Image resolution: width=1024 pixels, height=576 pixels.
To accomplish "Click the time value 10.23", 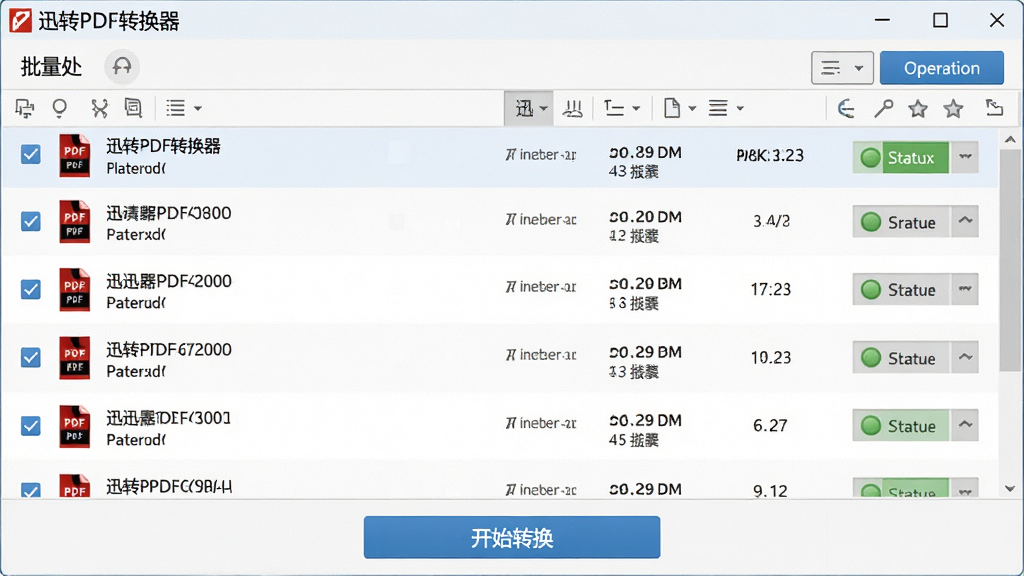I will pos(771,358).
